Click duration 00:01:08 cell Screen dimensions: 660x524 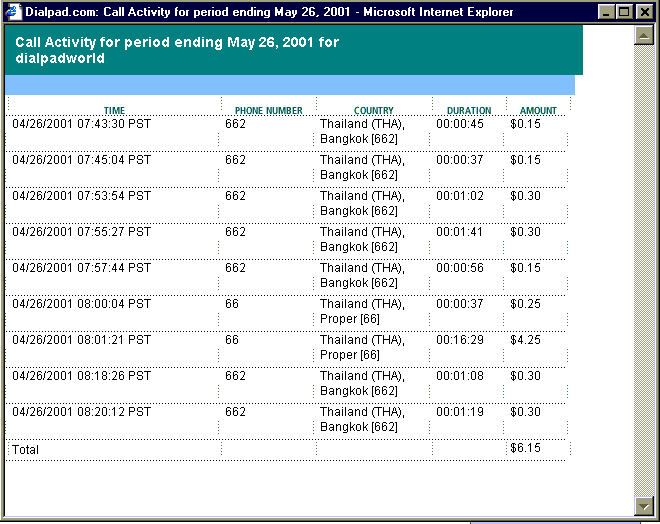[460, 376]
